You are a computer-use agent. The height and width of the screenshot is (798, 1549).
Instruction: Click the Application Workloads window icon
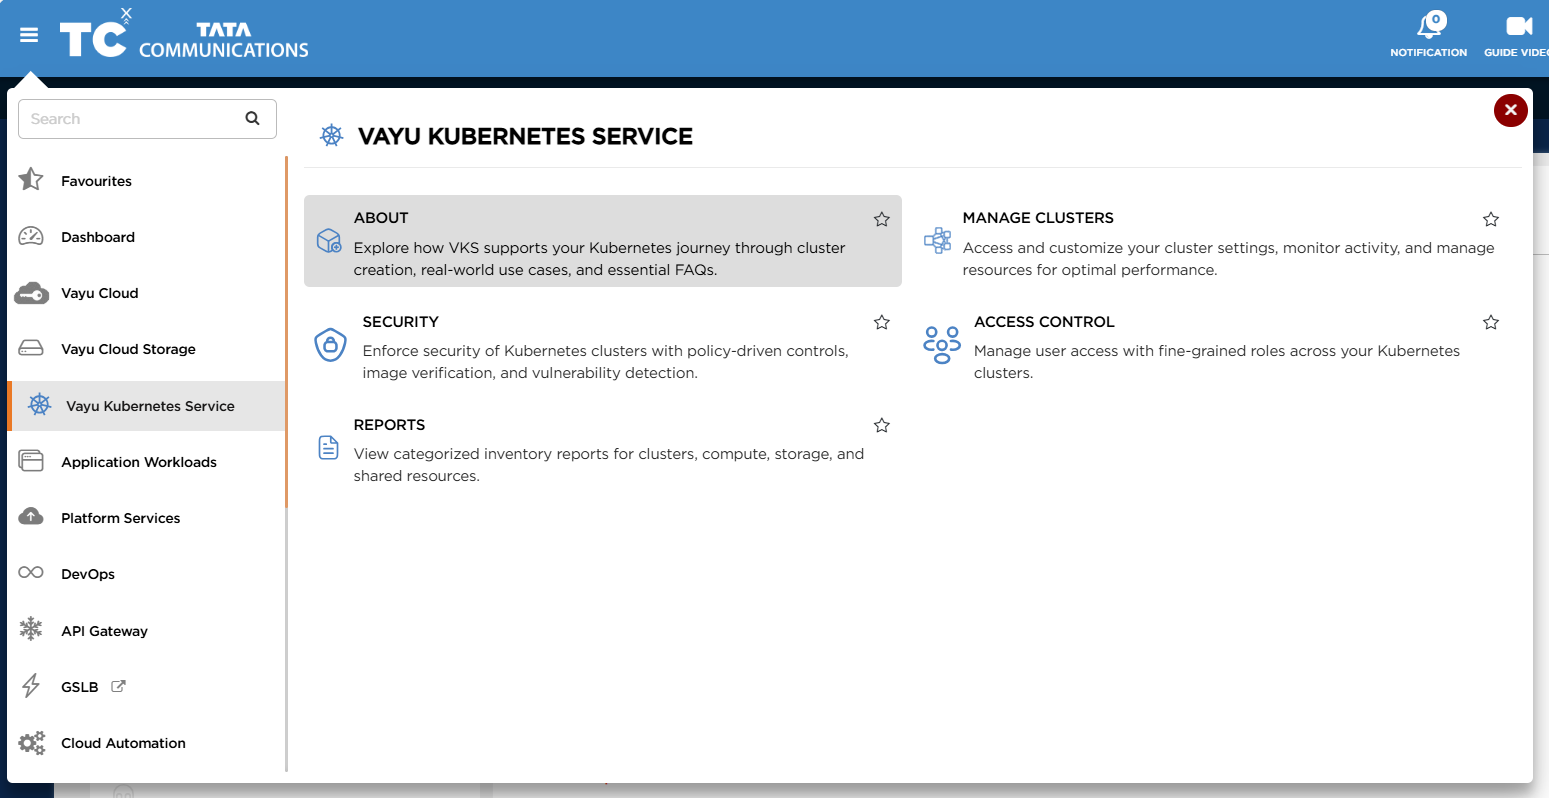[31, 461]
